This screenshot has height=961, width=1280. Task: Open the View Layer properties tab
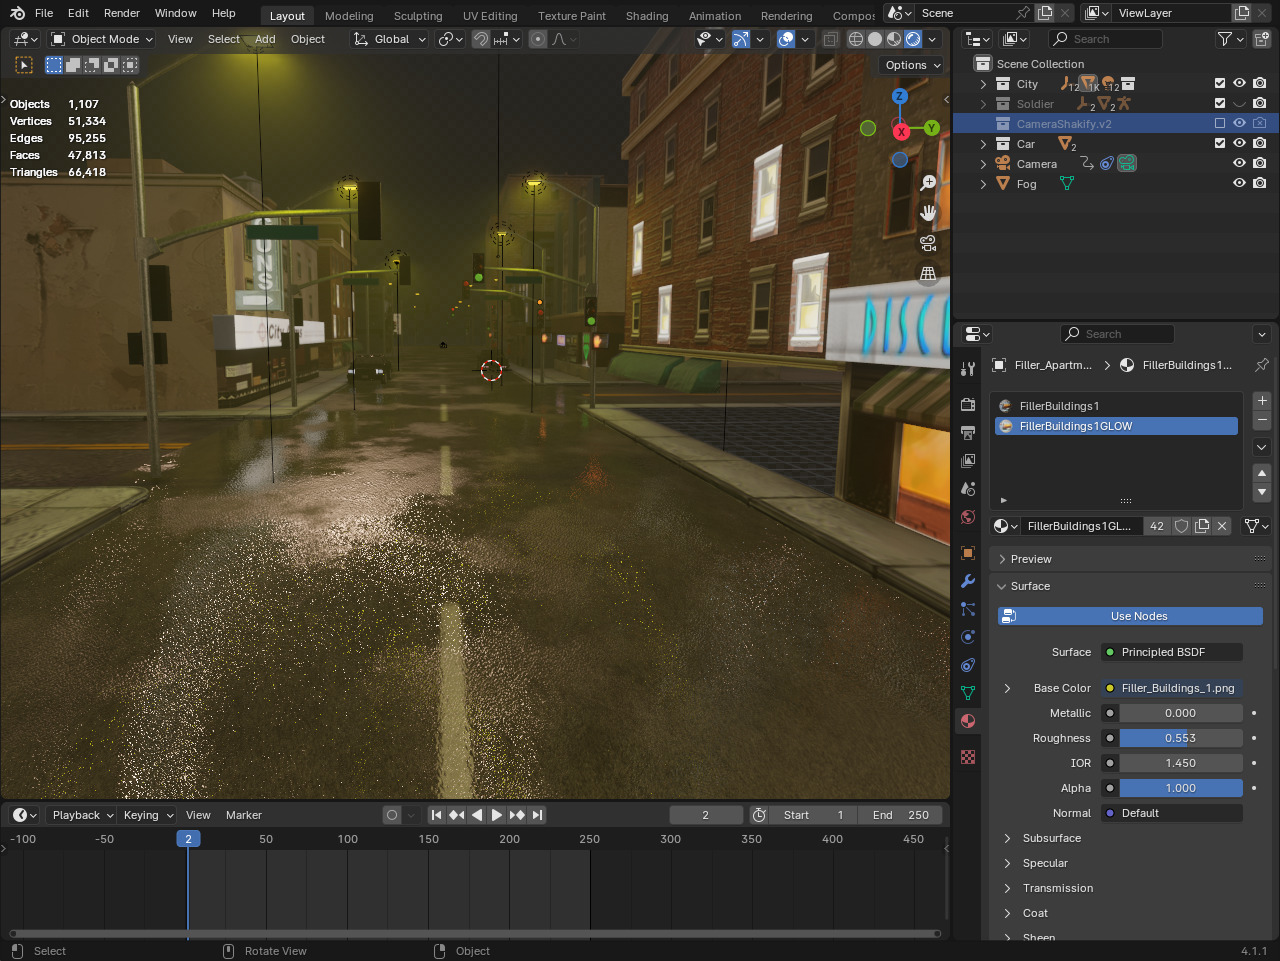(967, 461)
